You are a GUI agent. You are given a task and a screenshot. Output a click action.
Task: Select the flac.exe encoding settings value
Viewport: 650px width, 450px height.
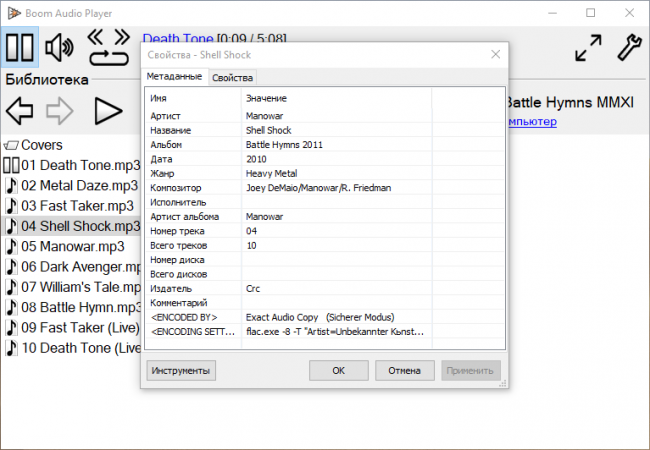point(337,331)
